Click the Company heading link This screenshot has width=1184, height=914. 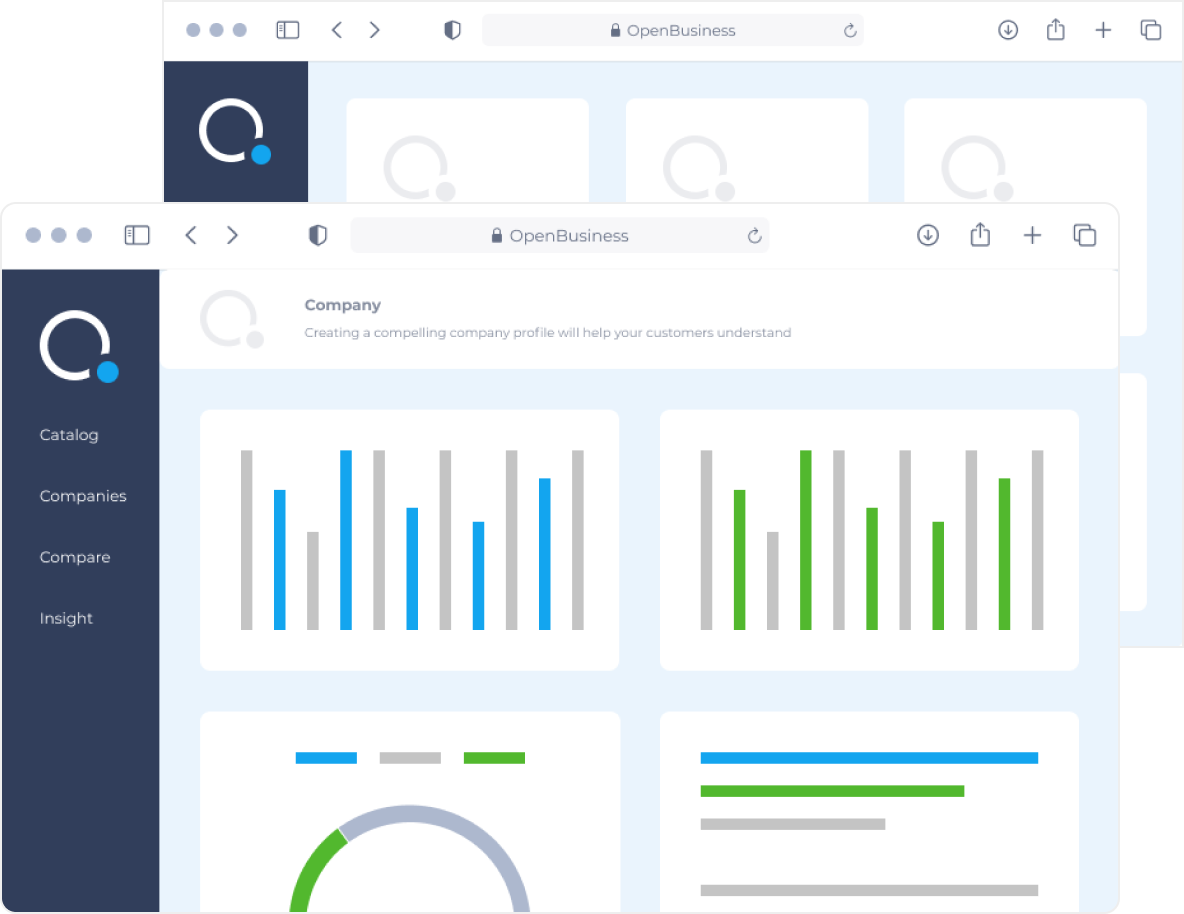coord(343,305)
